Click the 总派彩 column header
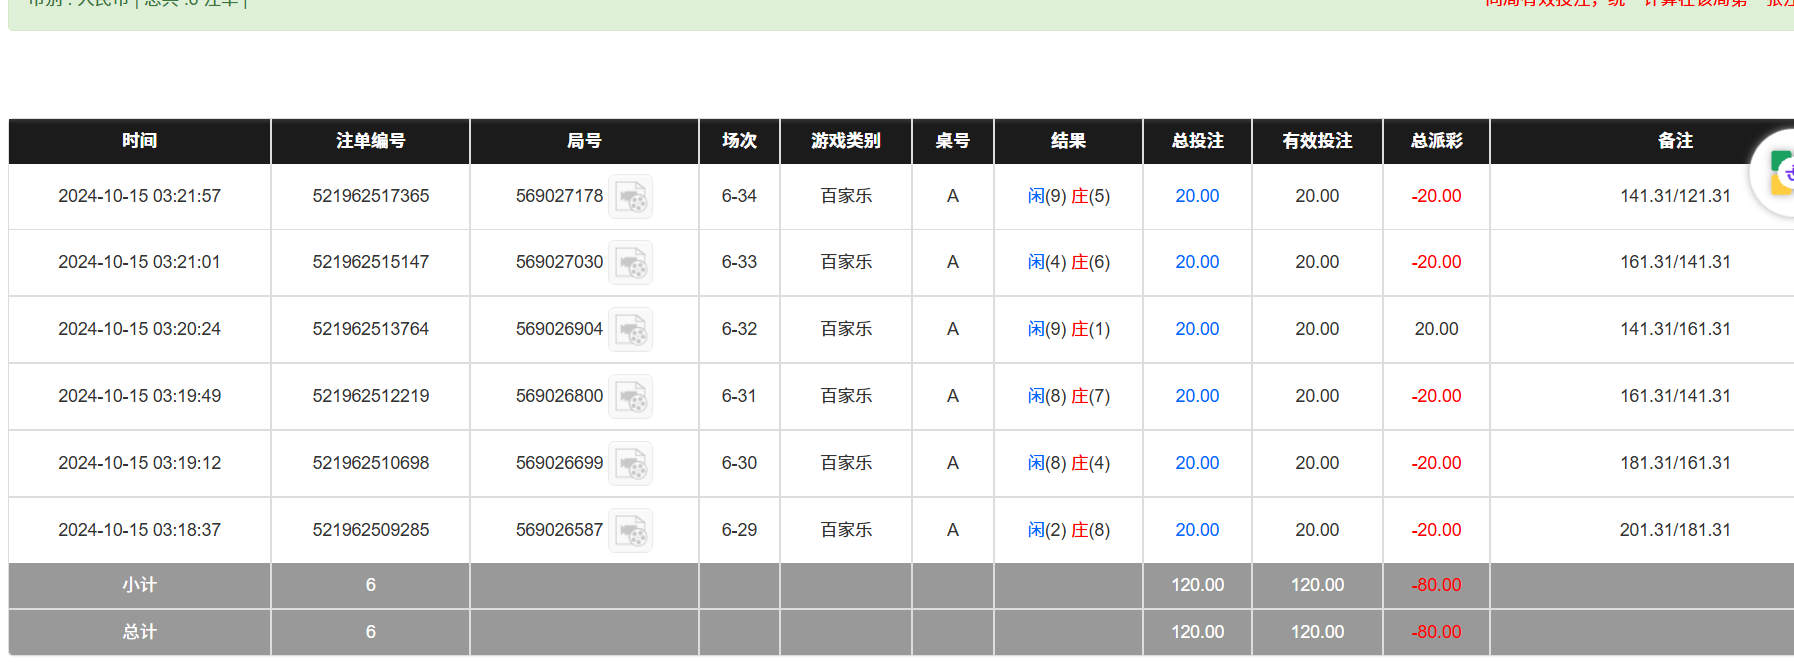The width and height of the screenshot is (1794, 663). tap(1436, 141)
